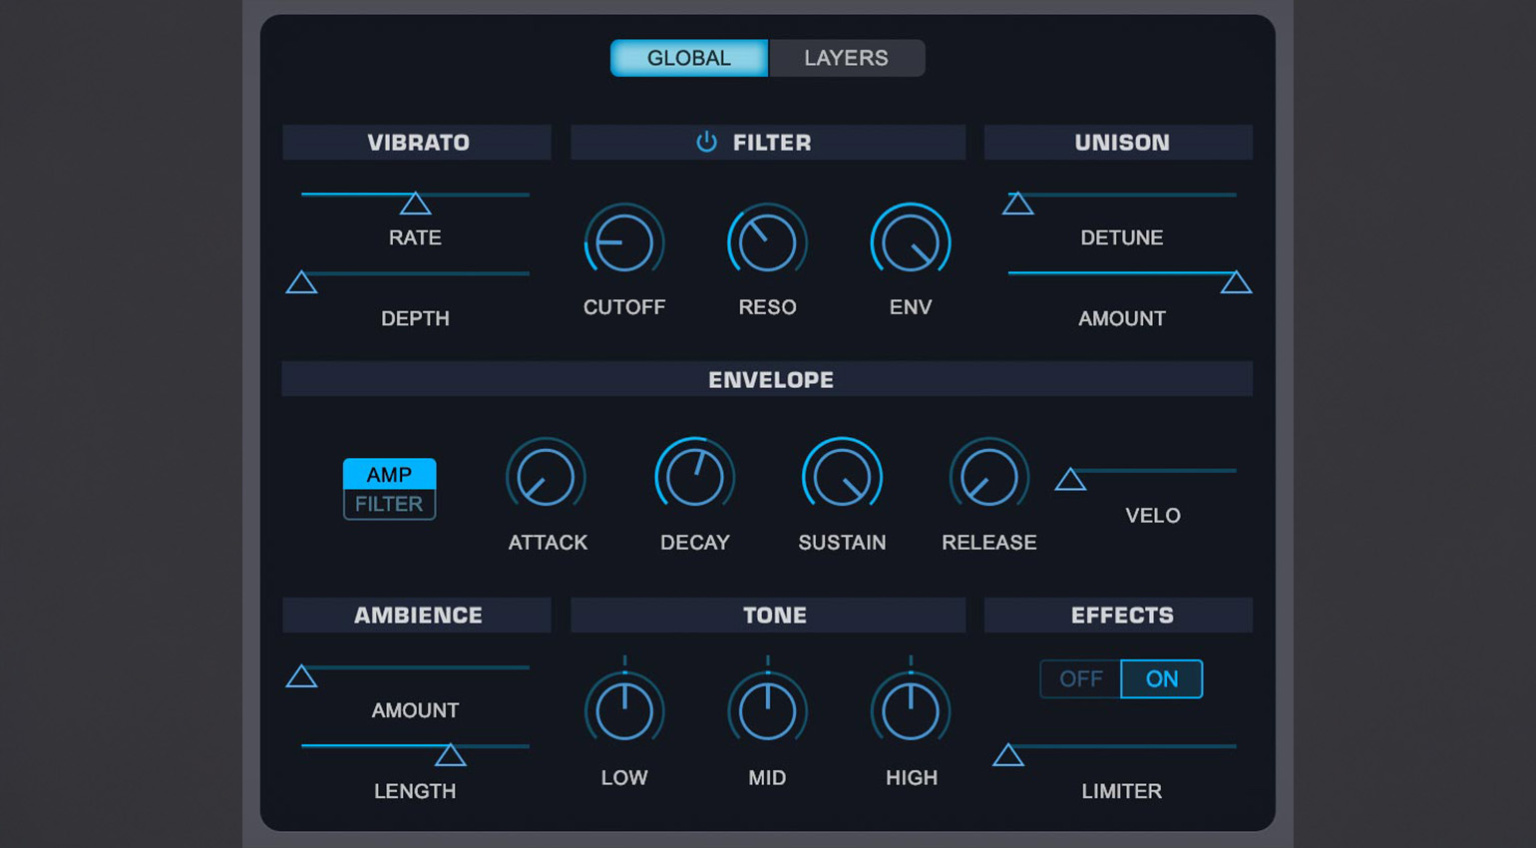Click the Attack knob in the Envelope section
The width and height of the screenshot is (1536, 848).
point(547,476)
